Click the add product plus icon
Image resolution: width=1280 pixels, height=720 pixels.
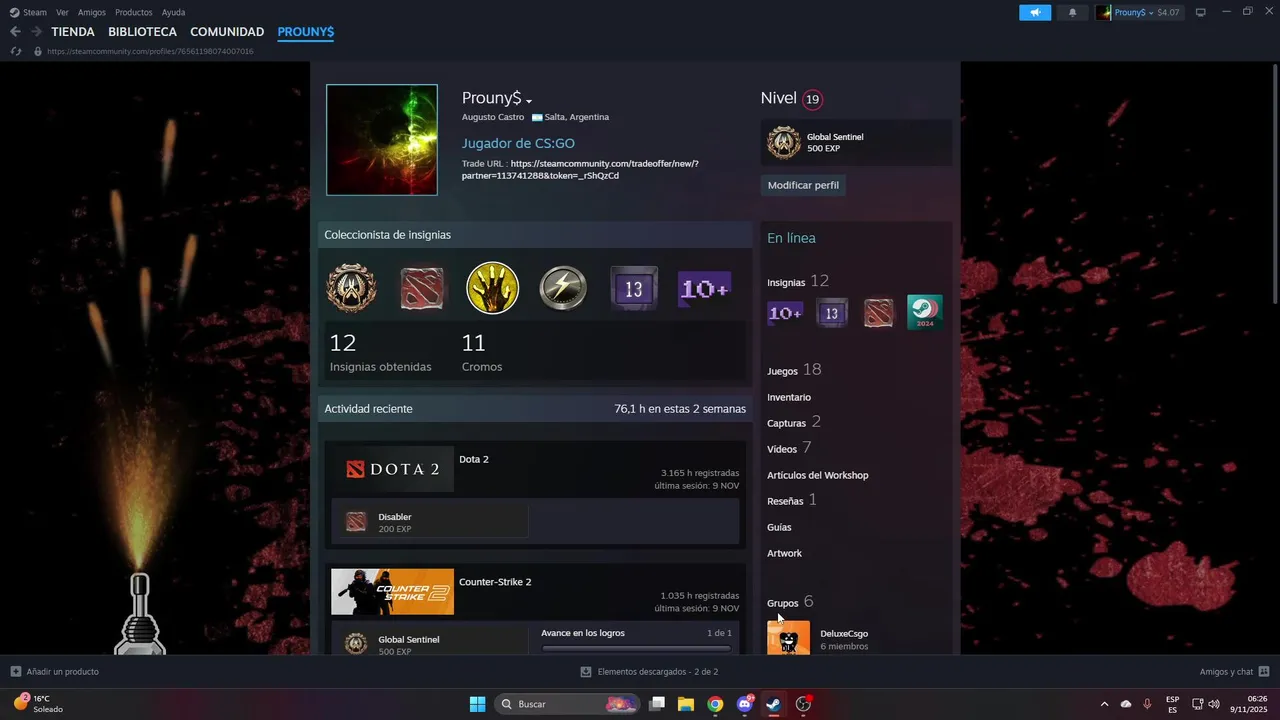(x=15, y=672)
